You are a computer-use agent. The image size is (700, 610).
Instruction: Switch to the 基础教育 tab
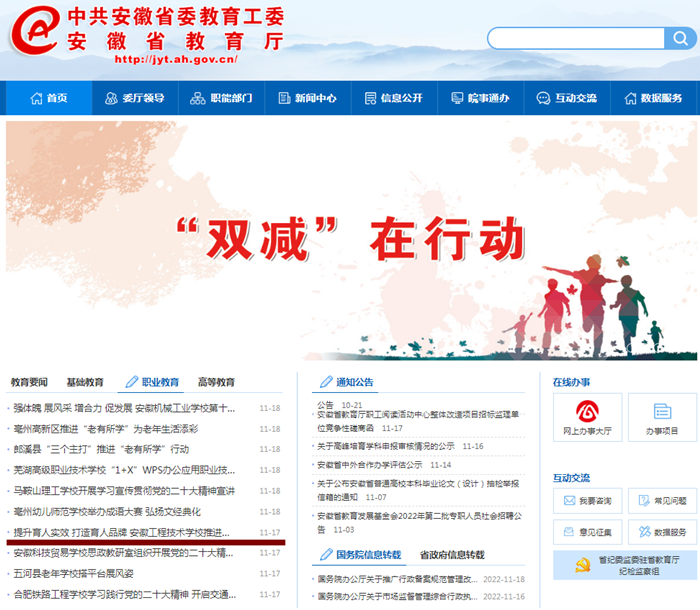click(85, 382)
